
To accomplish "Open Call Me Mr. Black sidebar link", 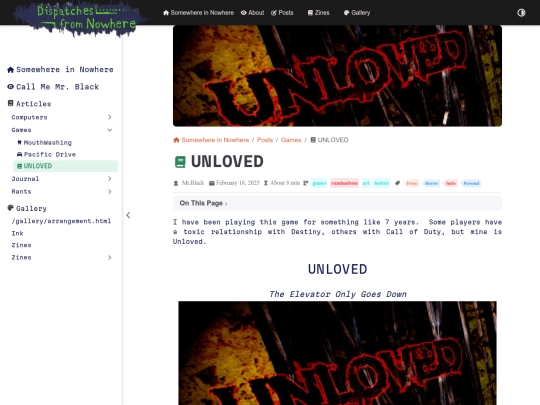I will 58,87.
